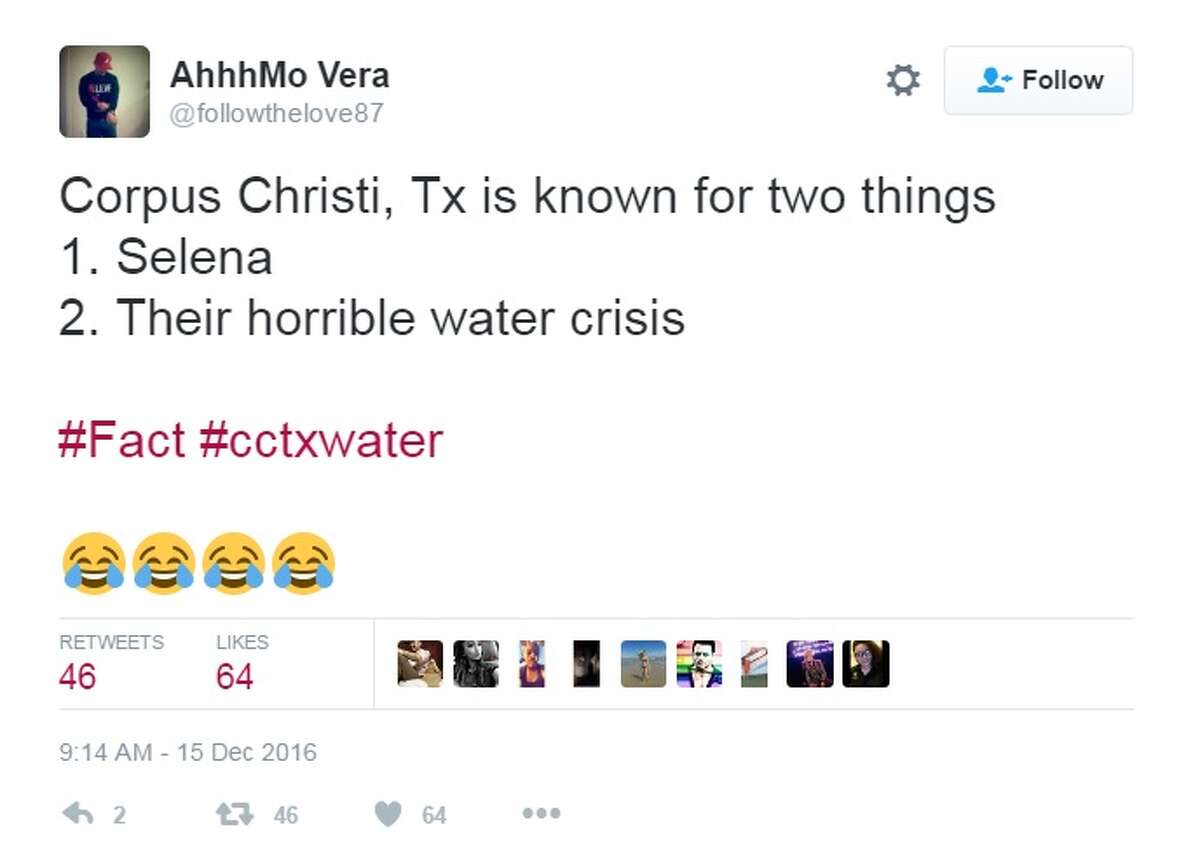
Task: Click the @followthelove87 handle
Action: click(280, 113)
